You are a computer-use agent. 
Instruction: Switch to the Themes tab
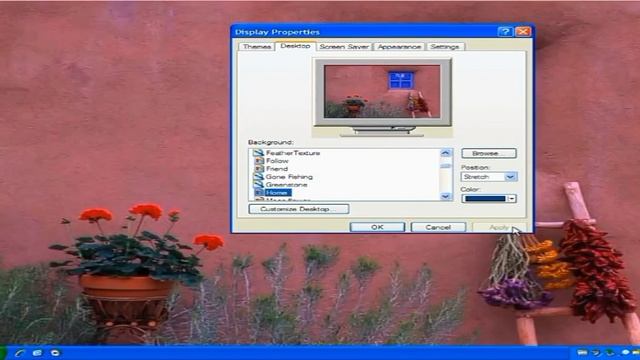point(257,47)
